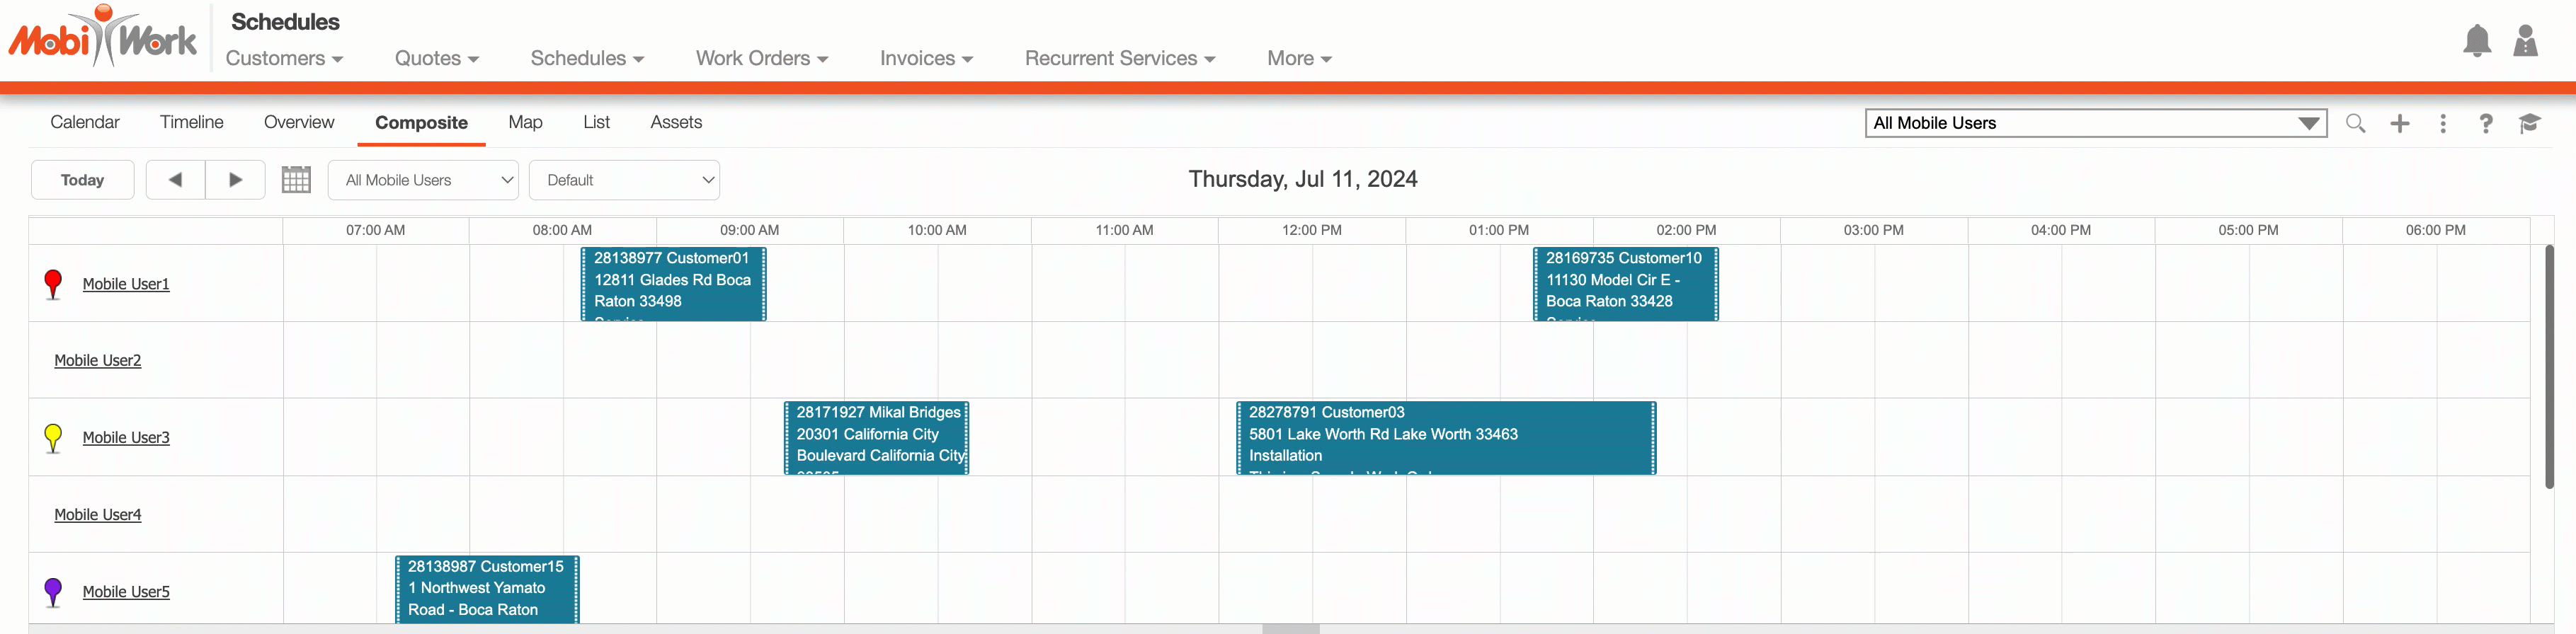
Task: Switch to the Timeline tab
Action: coord(191,122)
